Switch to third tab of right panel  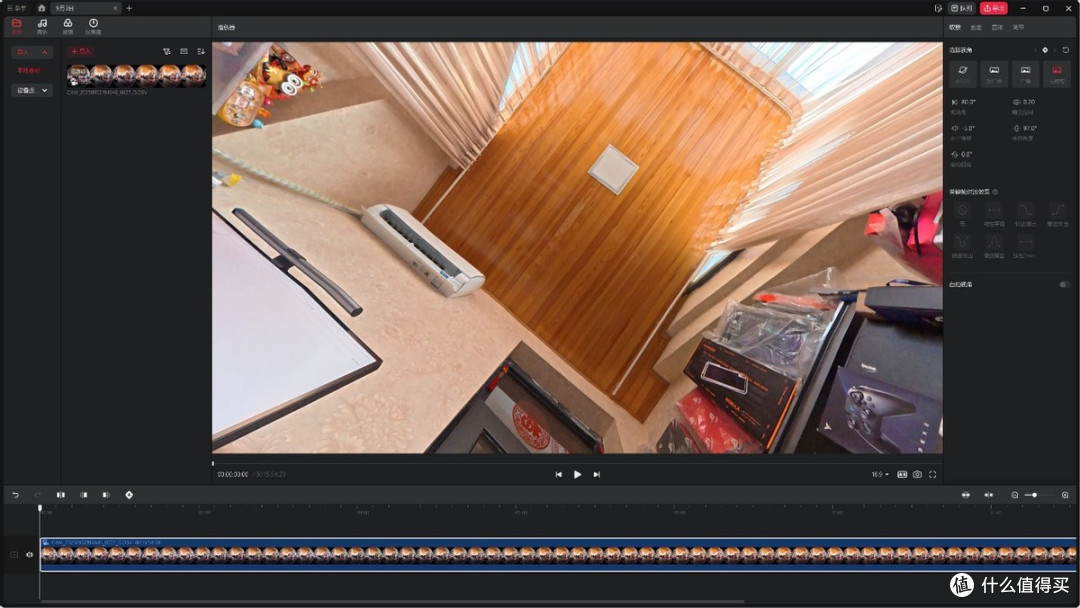[997, 28]
